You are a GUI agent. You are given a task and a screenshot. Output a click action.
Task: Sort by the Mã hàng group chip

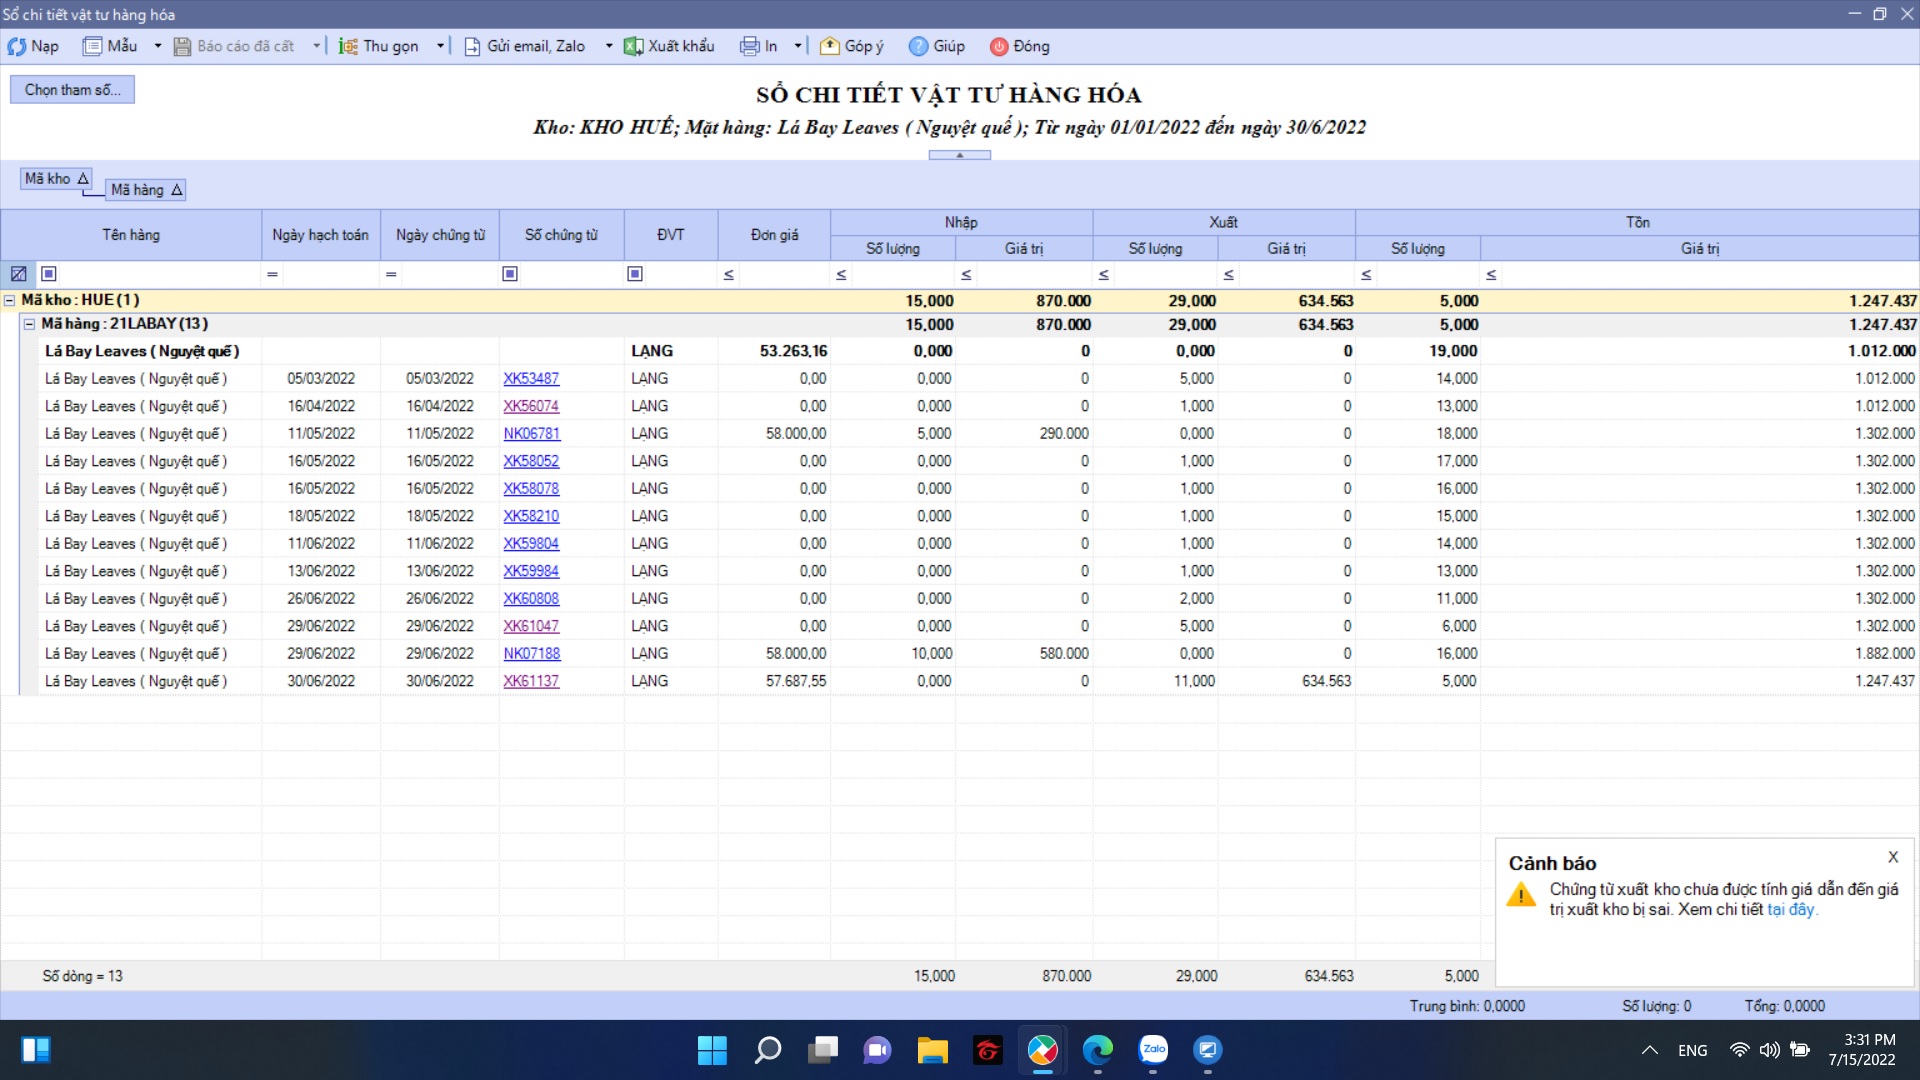(x=146, y=190)
